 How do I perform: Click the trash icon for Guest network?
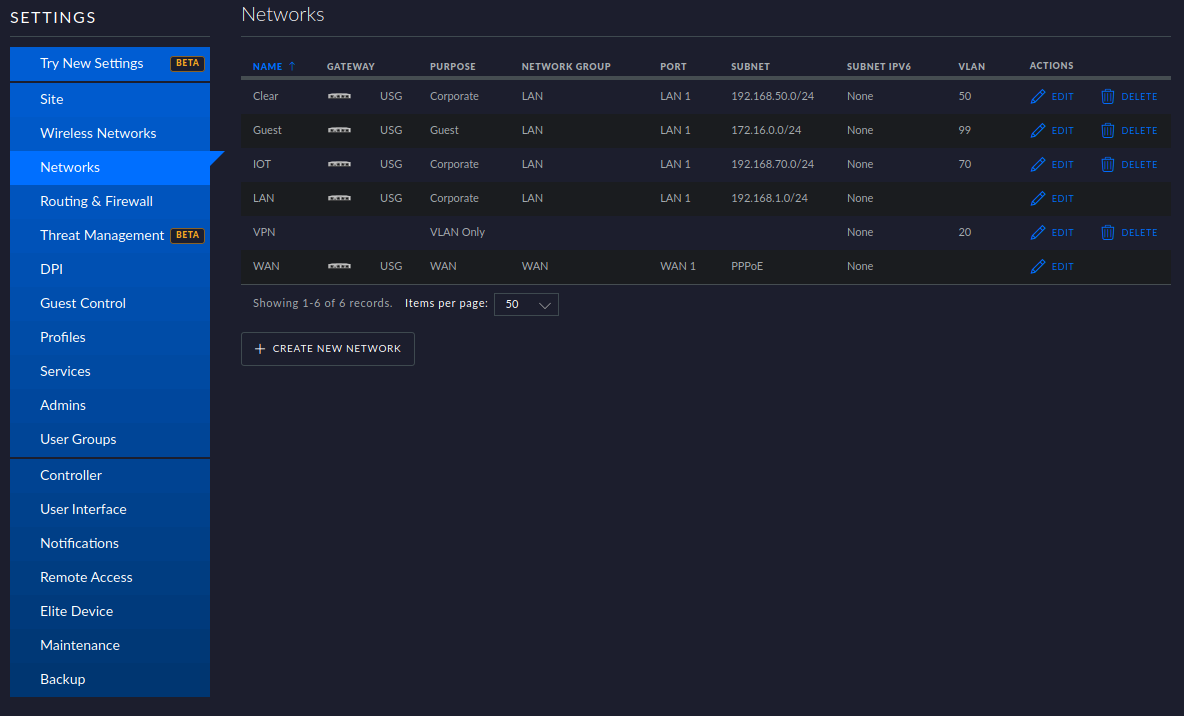coord(1108,131)
